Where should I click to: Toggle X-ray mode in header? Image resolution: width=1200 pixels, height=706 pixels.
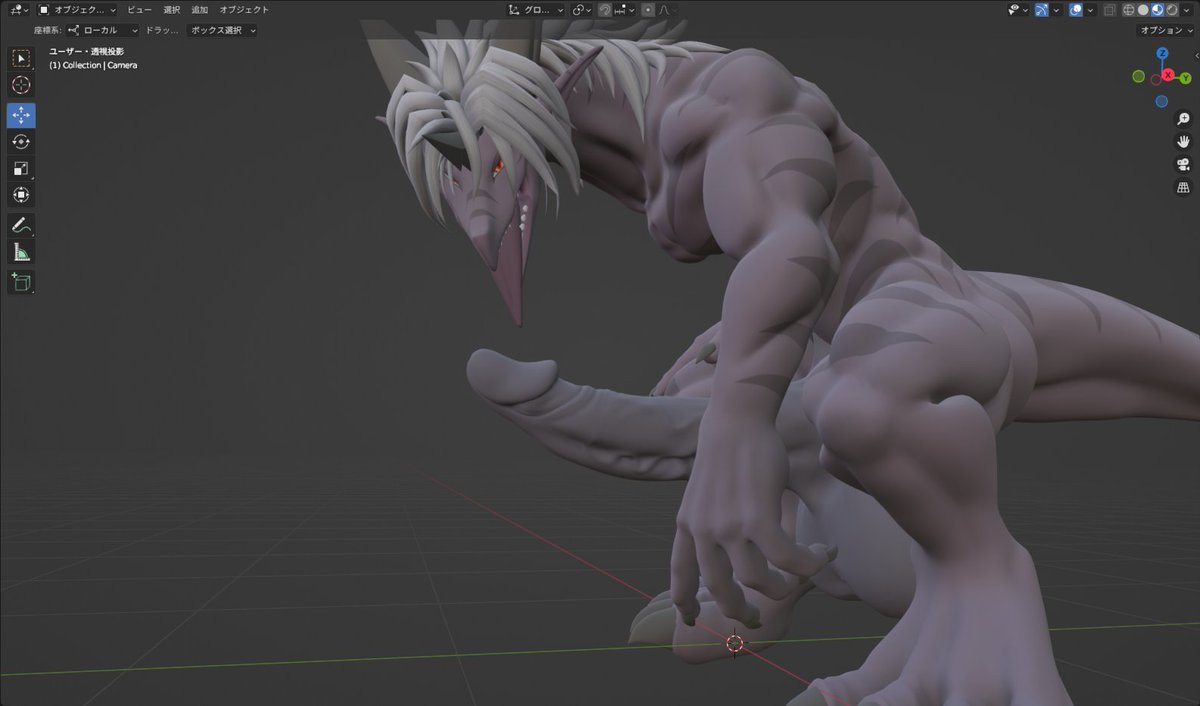click(x=1108, y=10)
